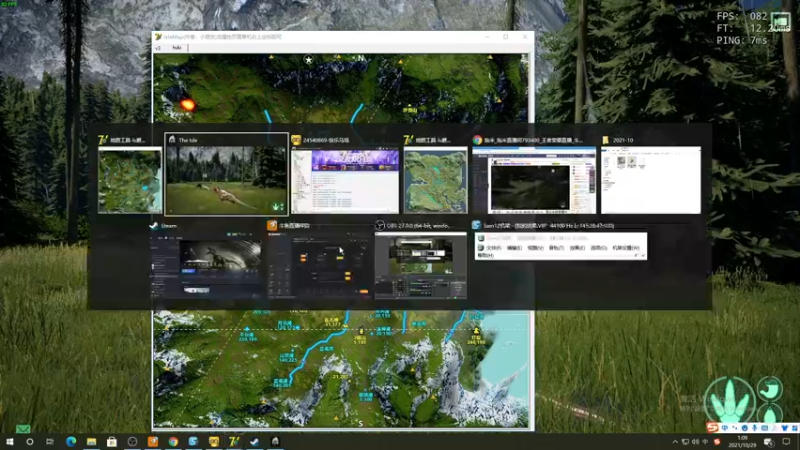Open the Sogou toolbar soft keyboard
The image size is (800, 450).
tap(765, 428)
